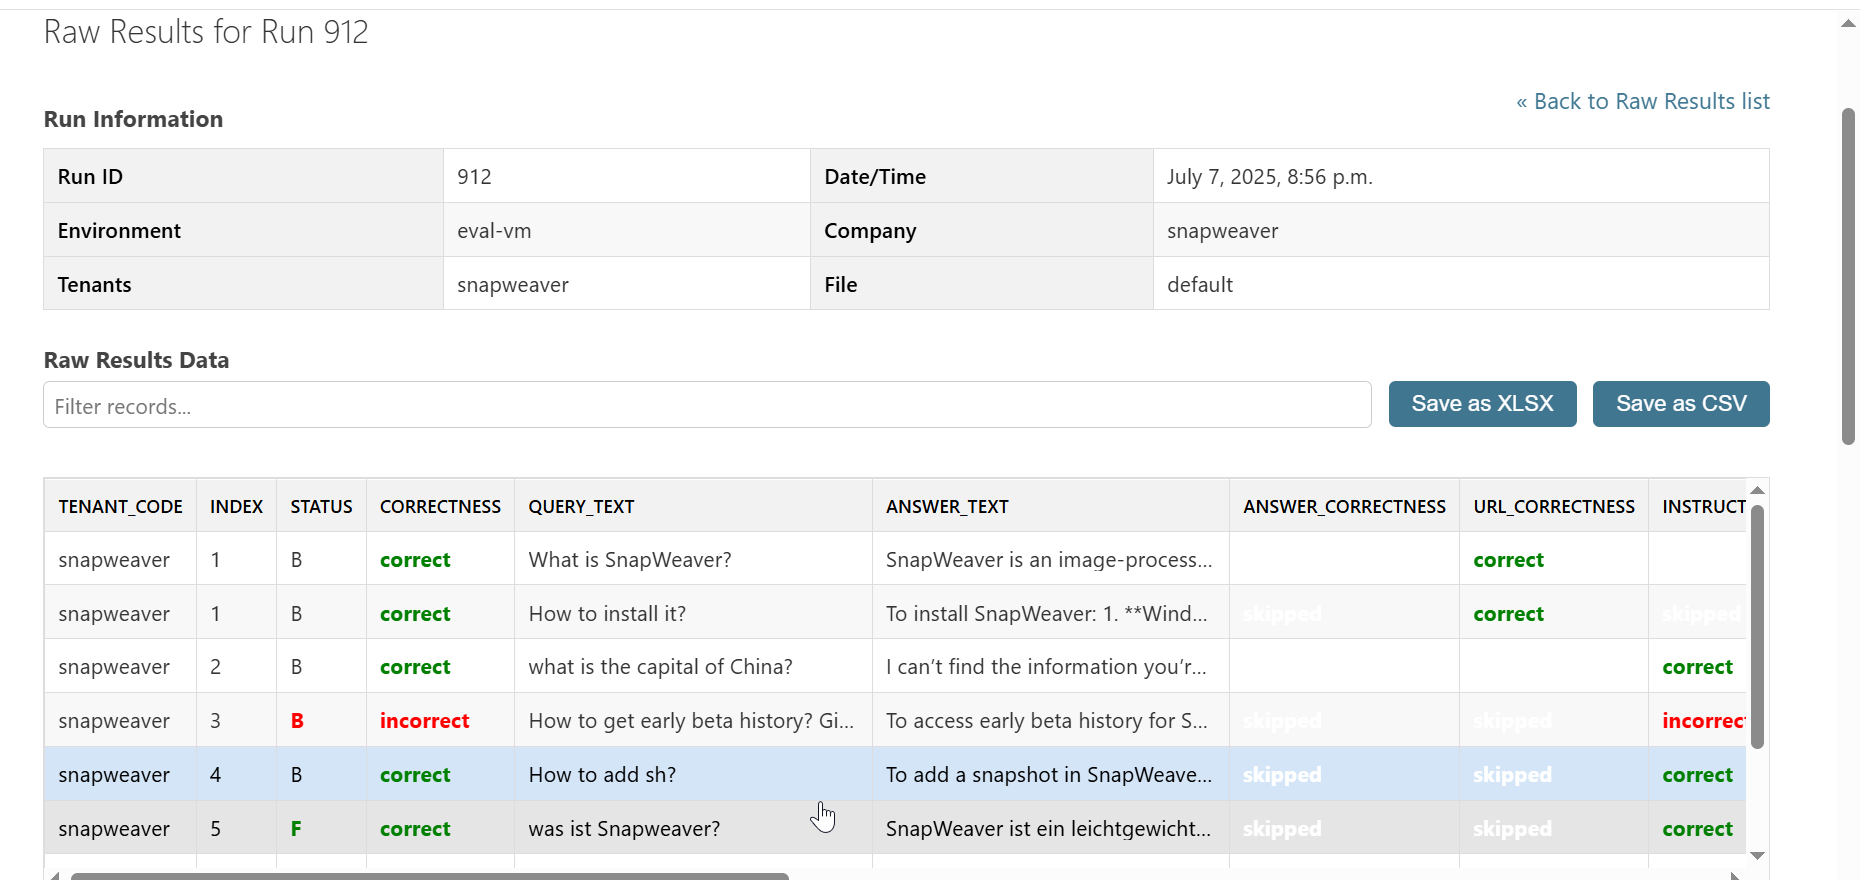
Task: Export results with Save as CSV
Action: (x=1680, y=404)
